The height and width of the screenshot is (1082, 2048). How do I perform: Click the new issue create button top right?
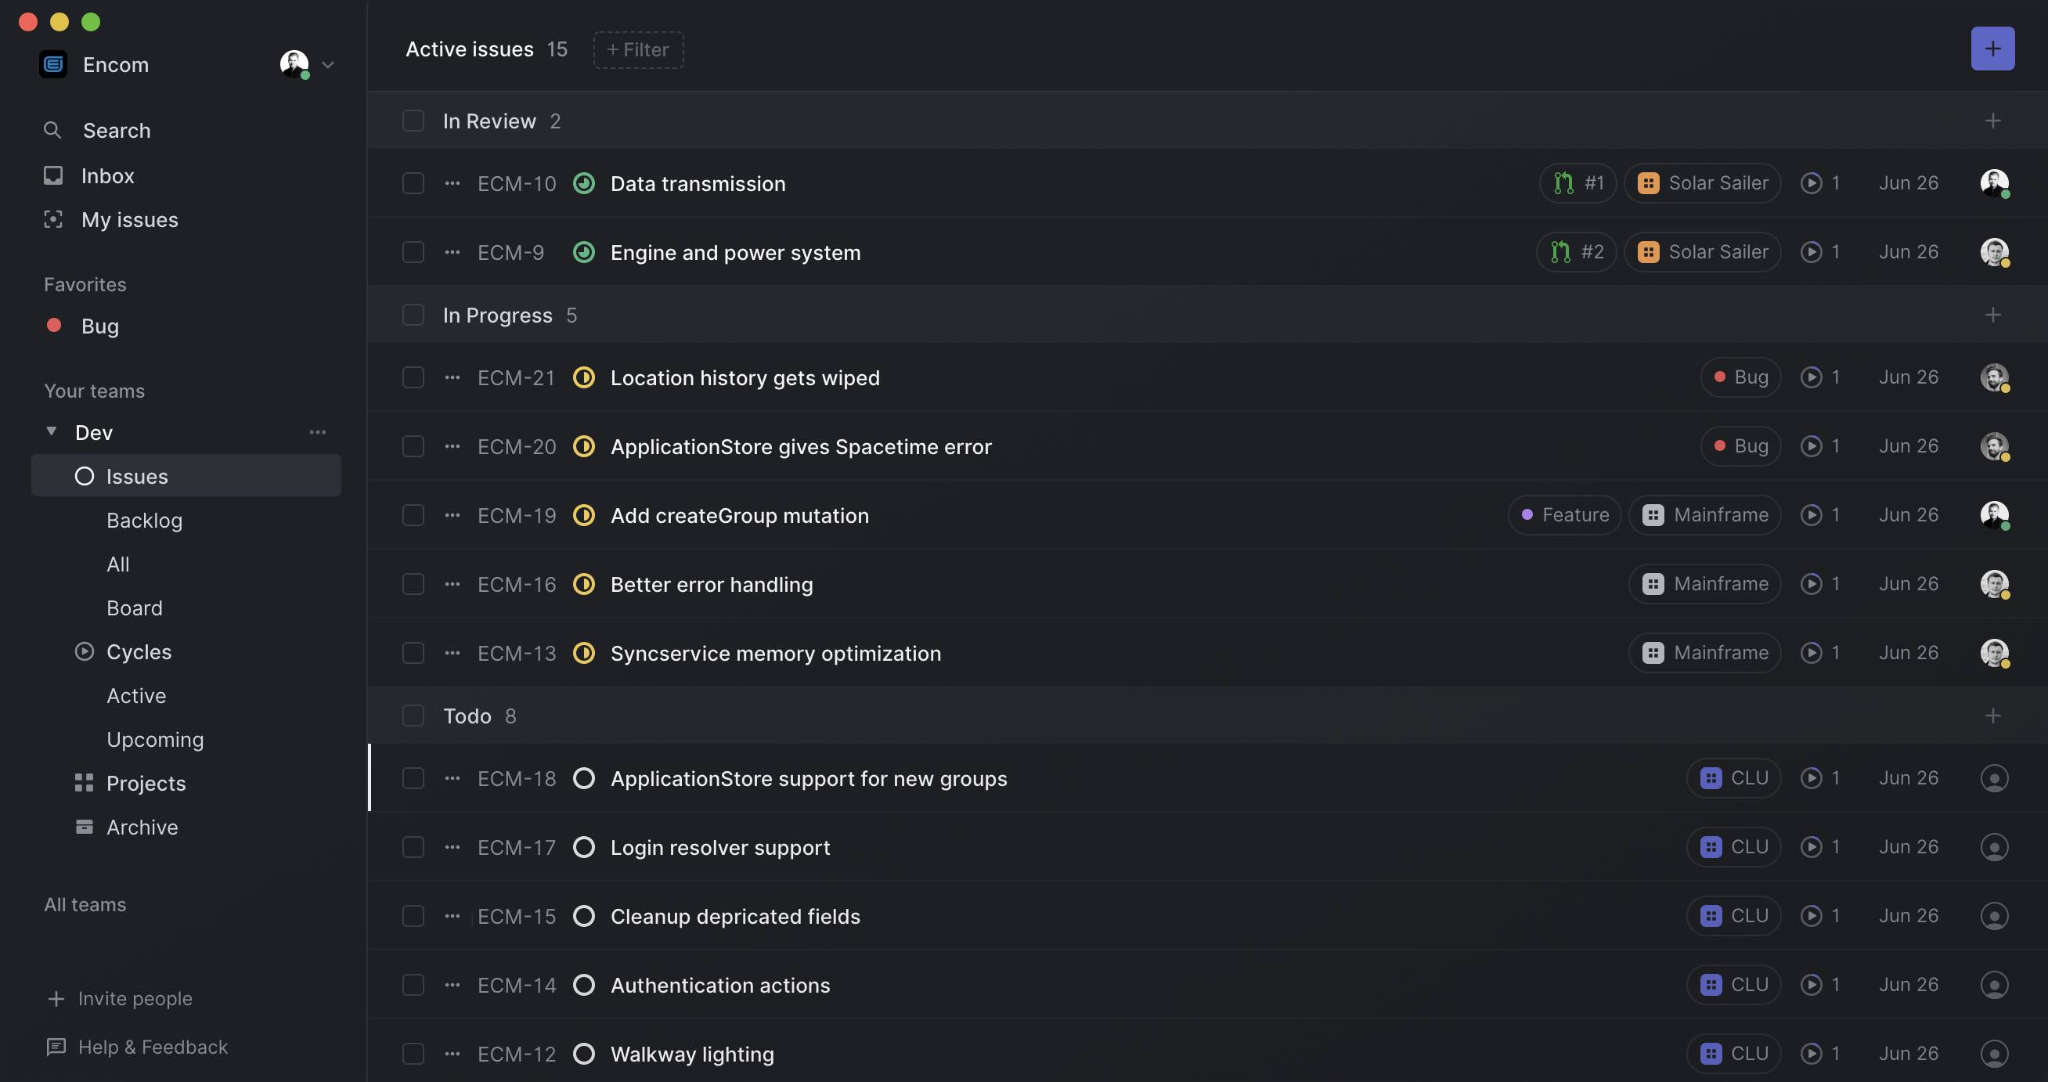pos(1992,47)
